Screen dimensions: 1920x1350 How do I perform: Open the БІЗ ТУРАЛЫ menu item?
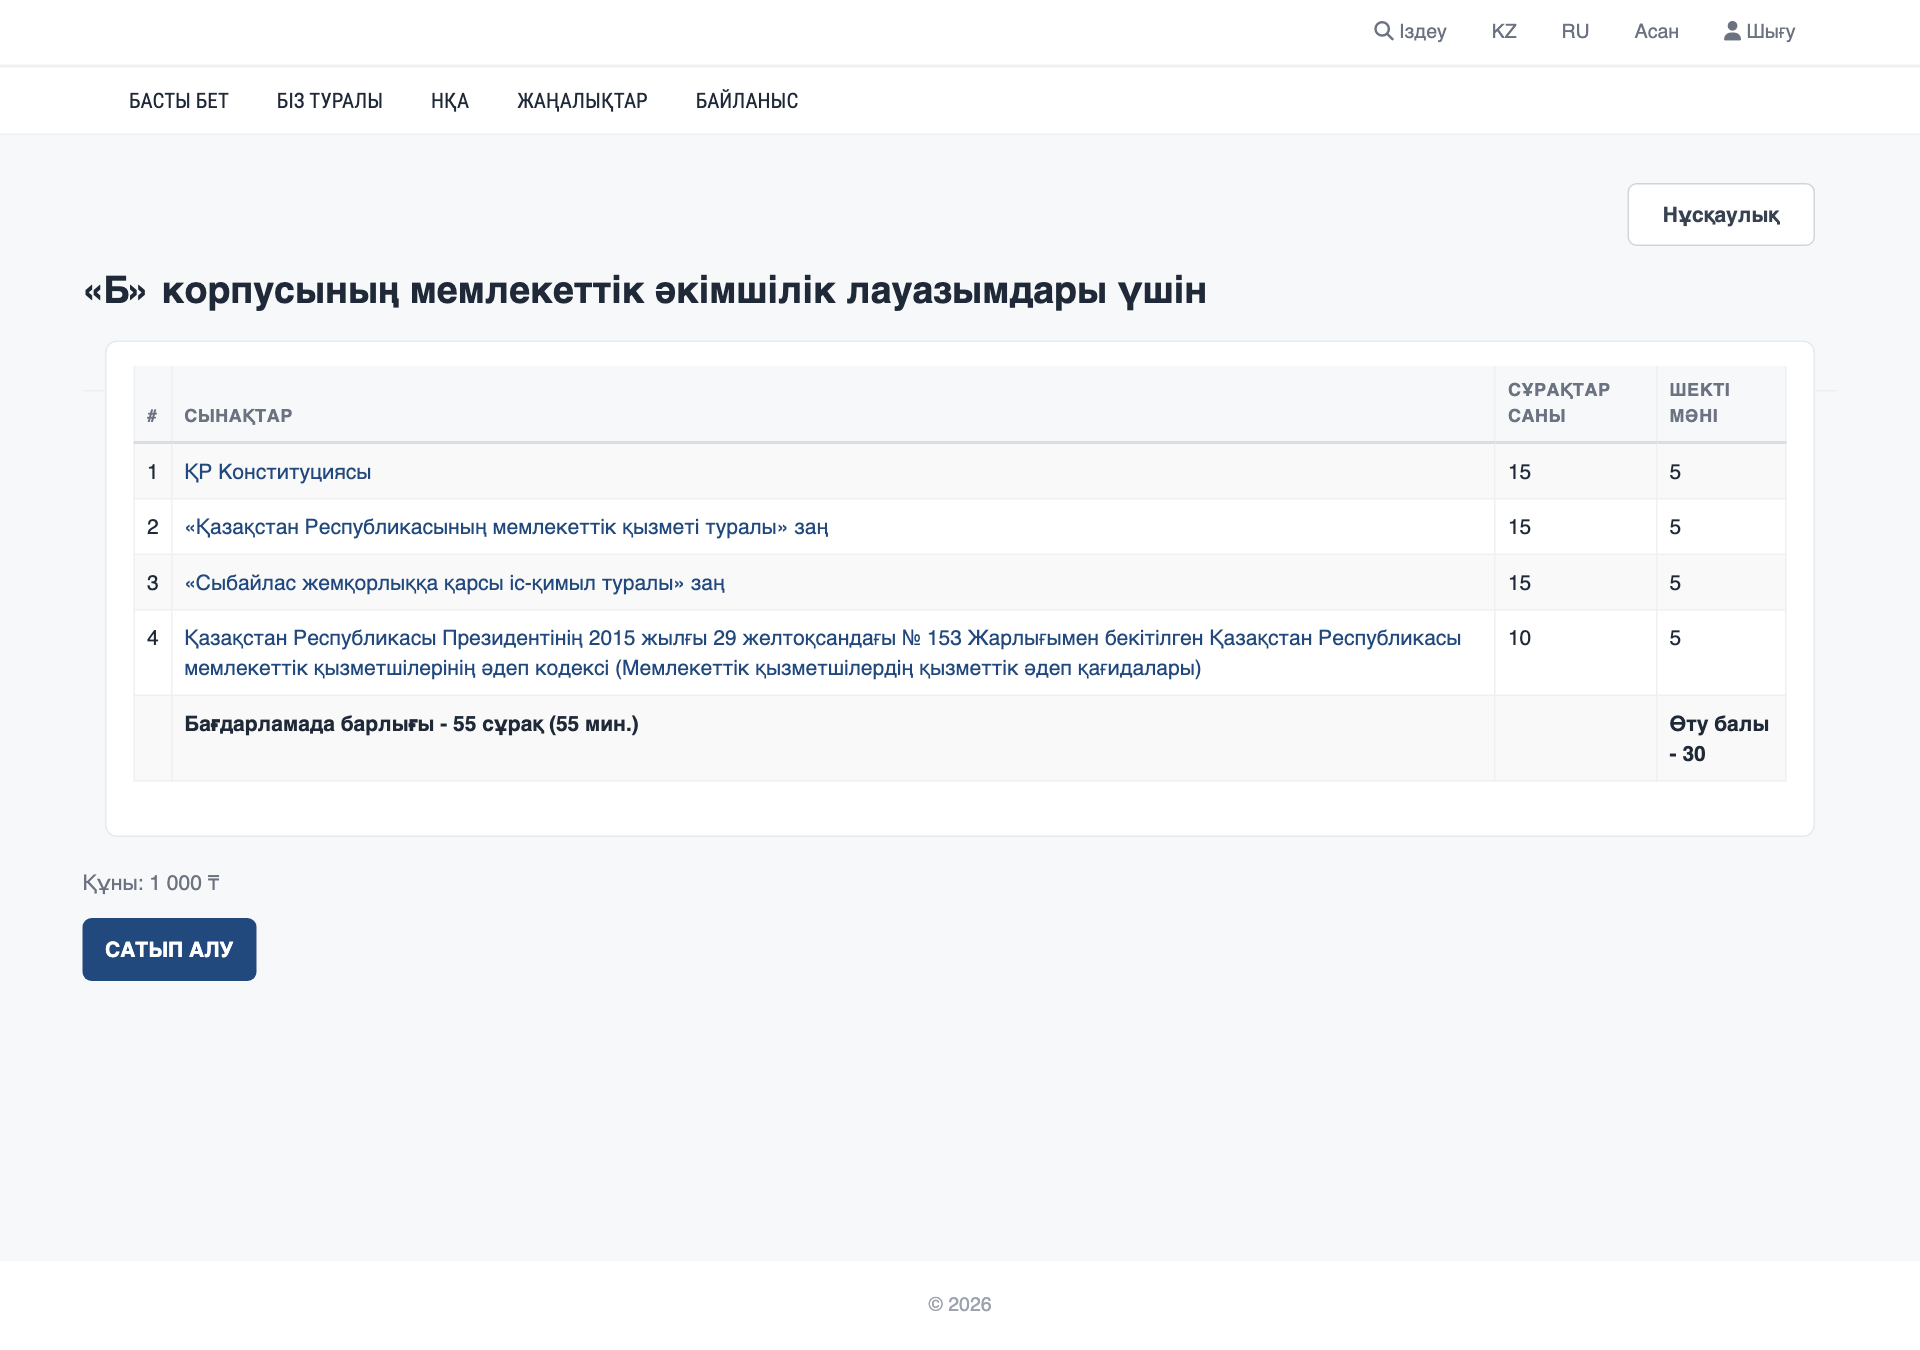[330, 101]
